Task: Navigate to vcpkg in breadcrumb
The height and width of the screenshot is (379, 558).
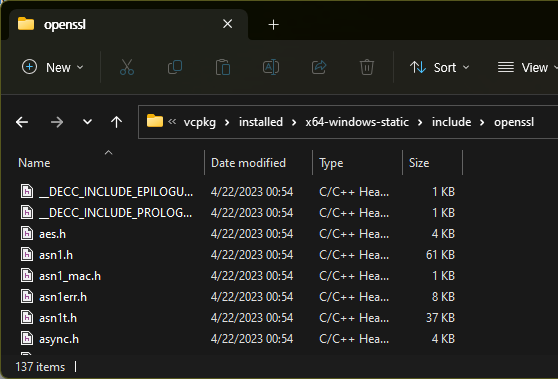Action: (200, 122)
